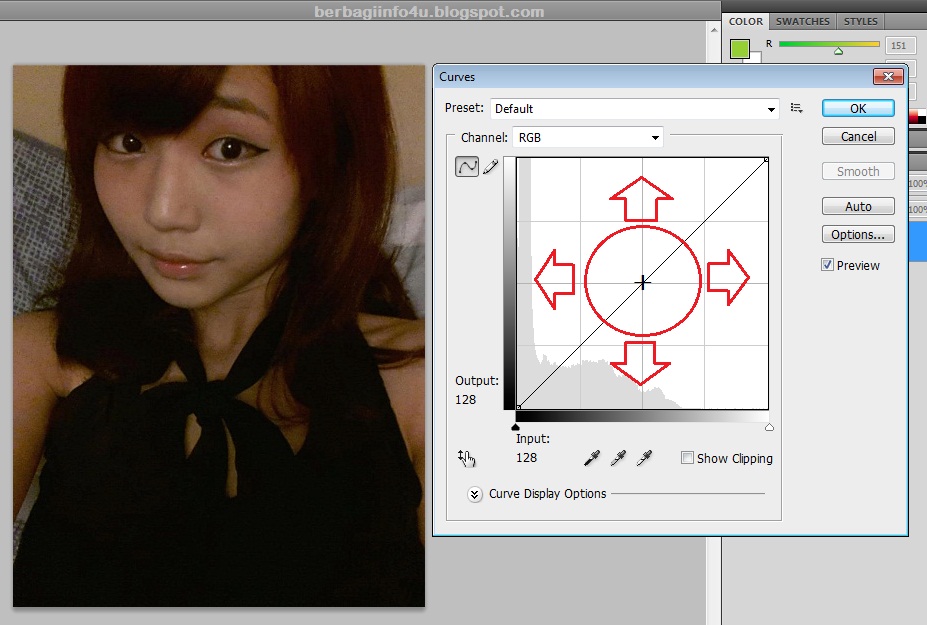The width and height of the screenshot is (927, 625).
Task: Open the Channel RGB dropdown
Action: [x=588, y=137]
